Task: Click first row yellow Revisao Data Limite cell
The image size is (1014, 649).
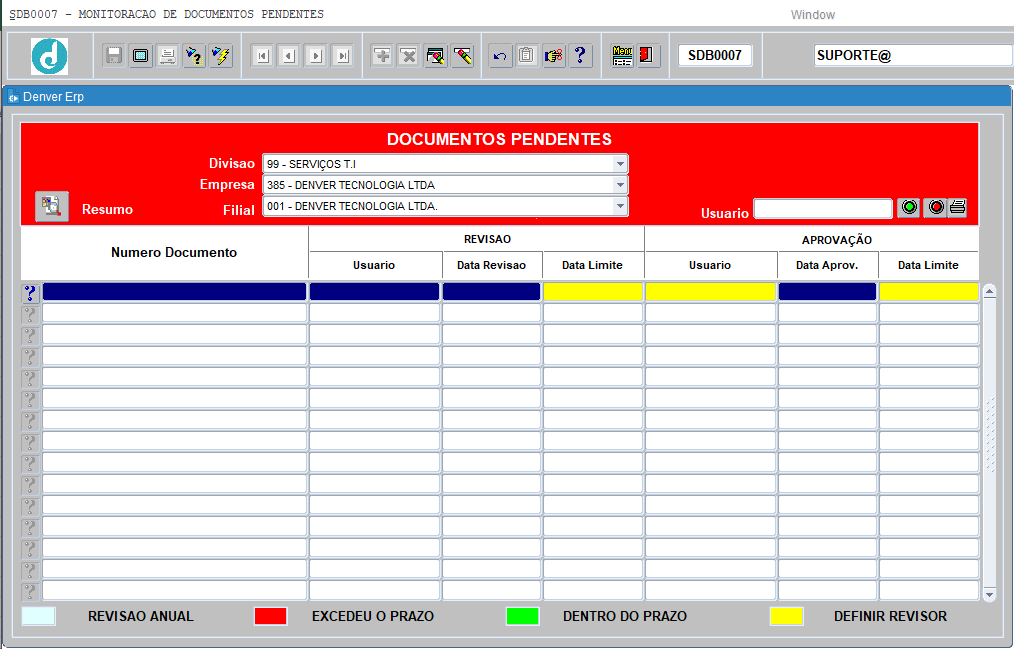Action: click(x=593, y=292)
